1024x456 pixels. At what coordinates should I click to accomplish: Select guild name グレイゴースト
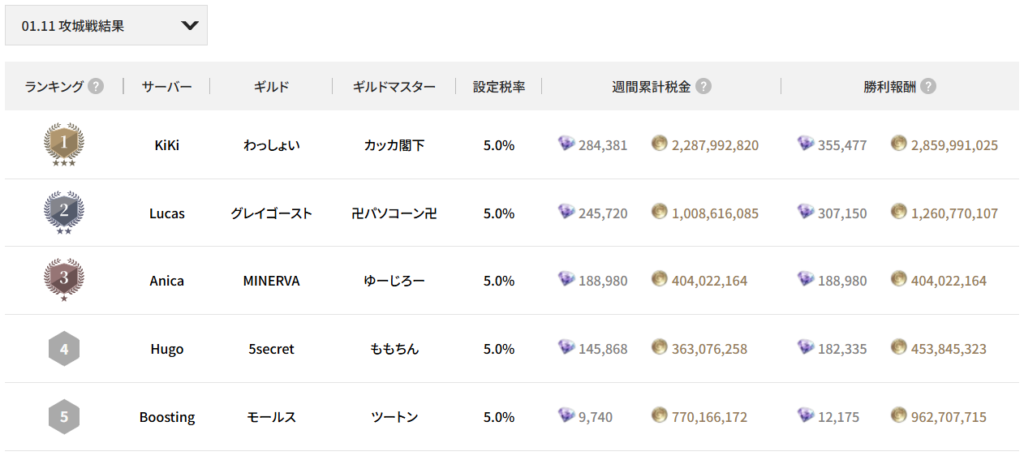[x=271, y=213]
